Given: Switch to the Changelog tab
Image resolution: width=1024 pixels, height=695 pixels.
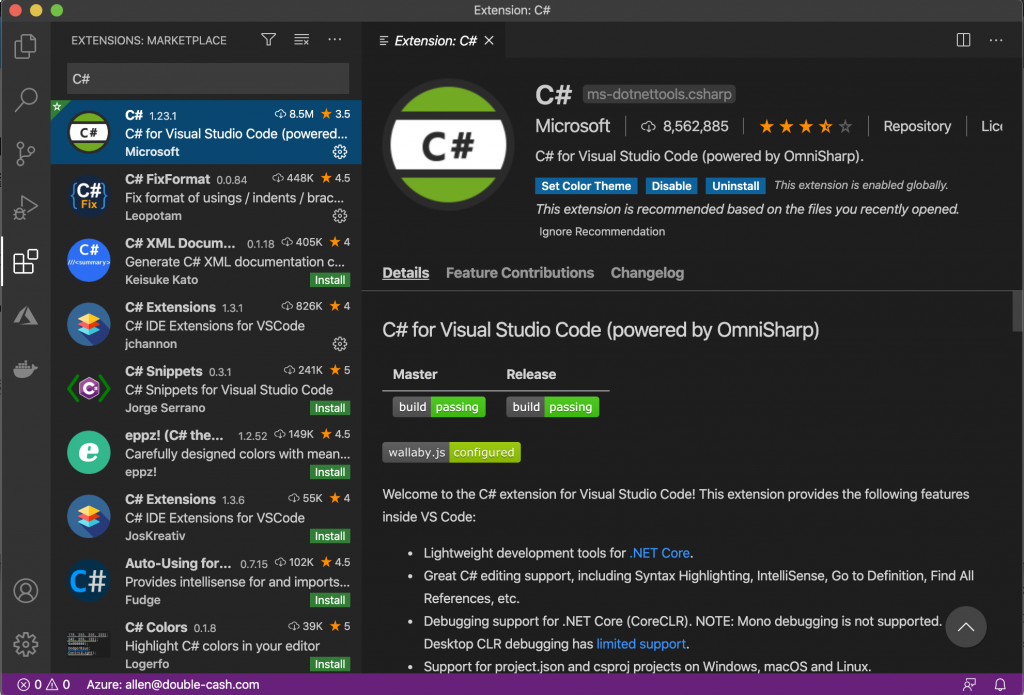Looking at the screenshot, I should click(x=647, y=273).
